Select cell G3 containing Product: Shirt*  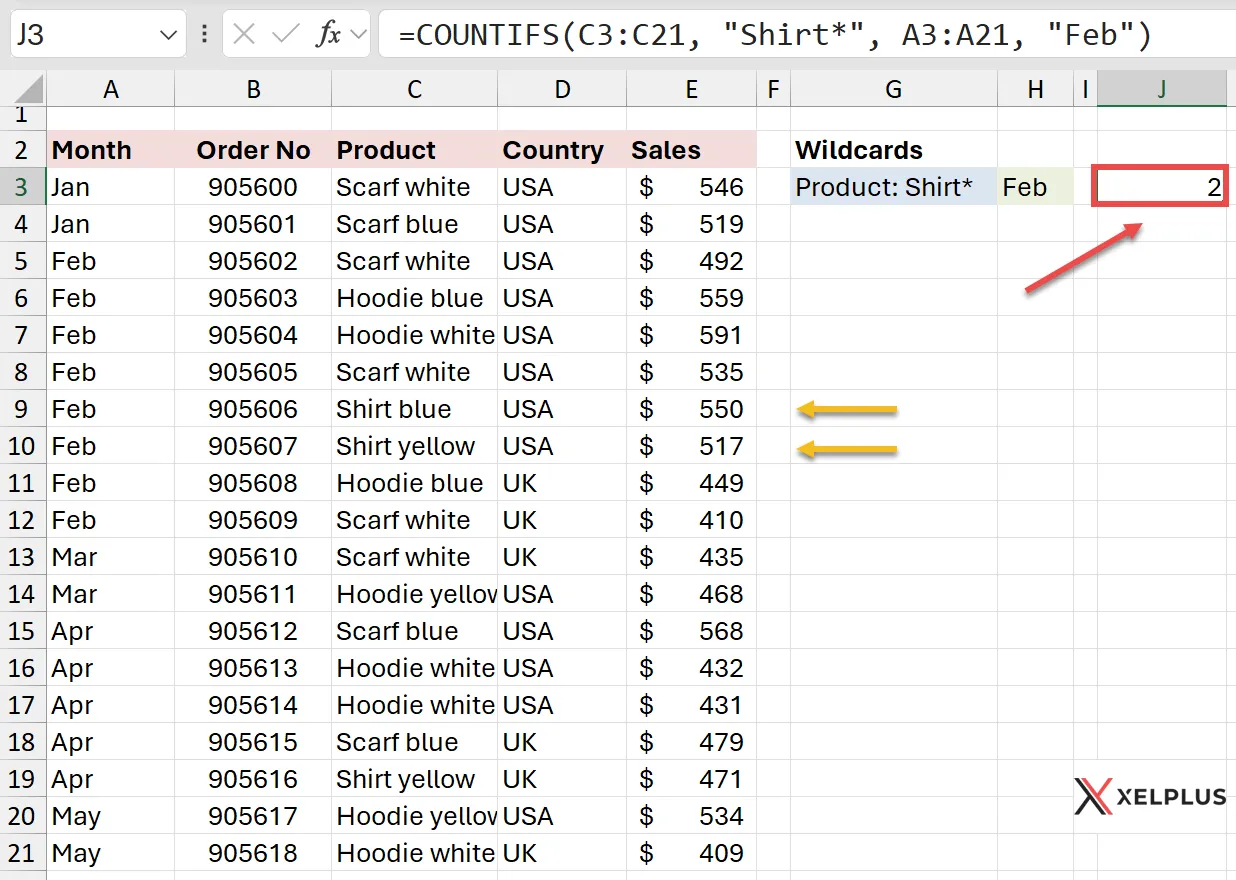[893, 187]
